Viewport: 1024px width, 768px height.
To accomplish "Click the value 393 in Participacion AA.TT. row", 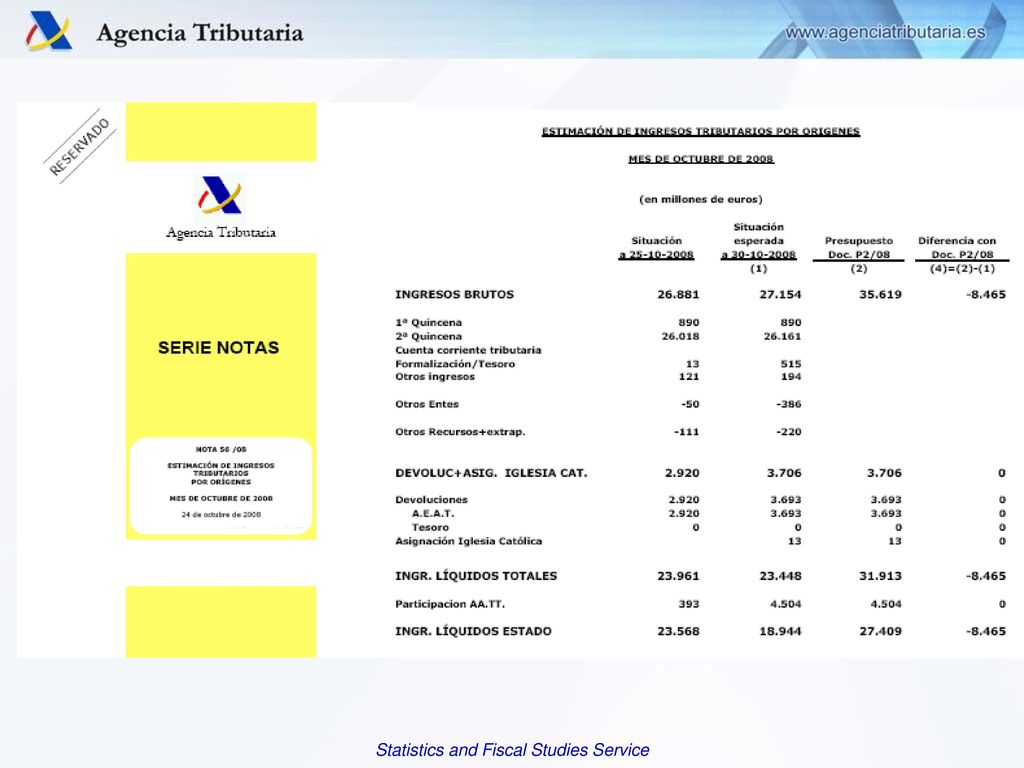I will coord(689,604).
